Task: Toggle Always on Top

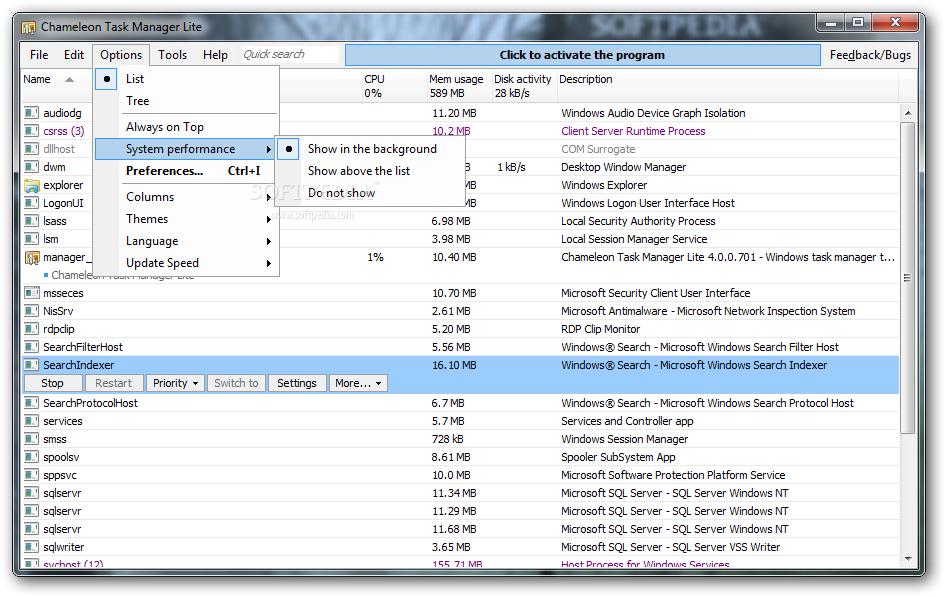Action: tap(187, 127)
